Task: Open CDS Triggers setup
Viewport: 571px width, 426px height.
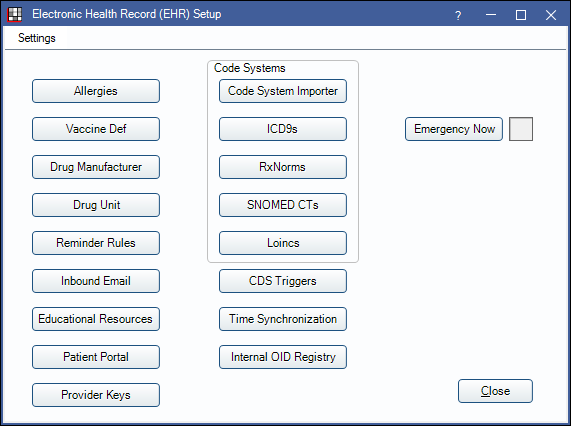Action: pos(283,281)
